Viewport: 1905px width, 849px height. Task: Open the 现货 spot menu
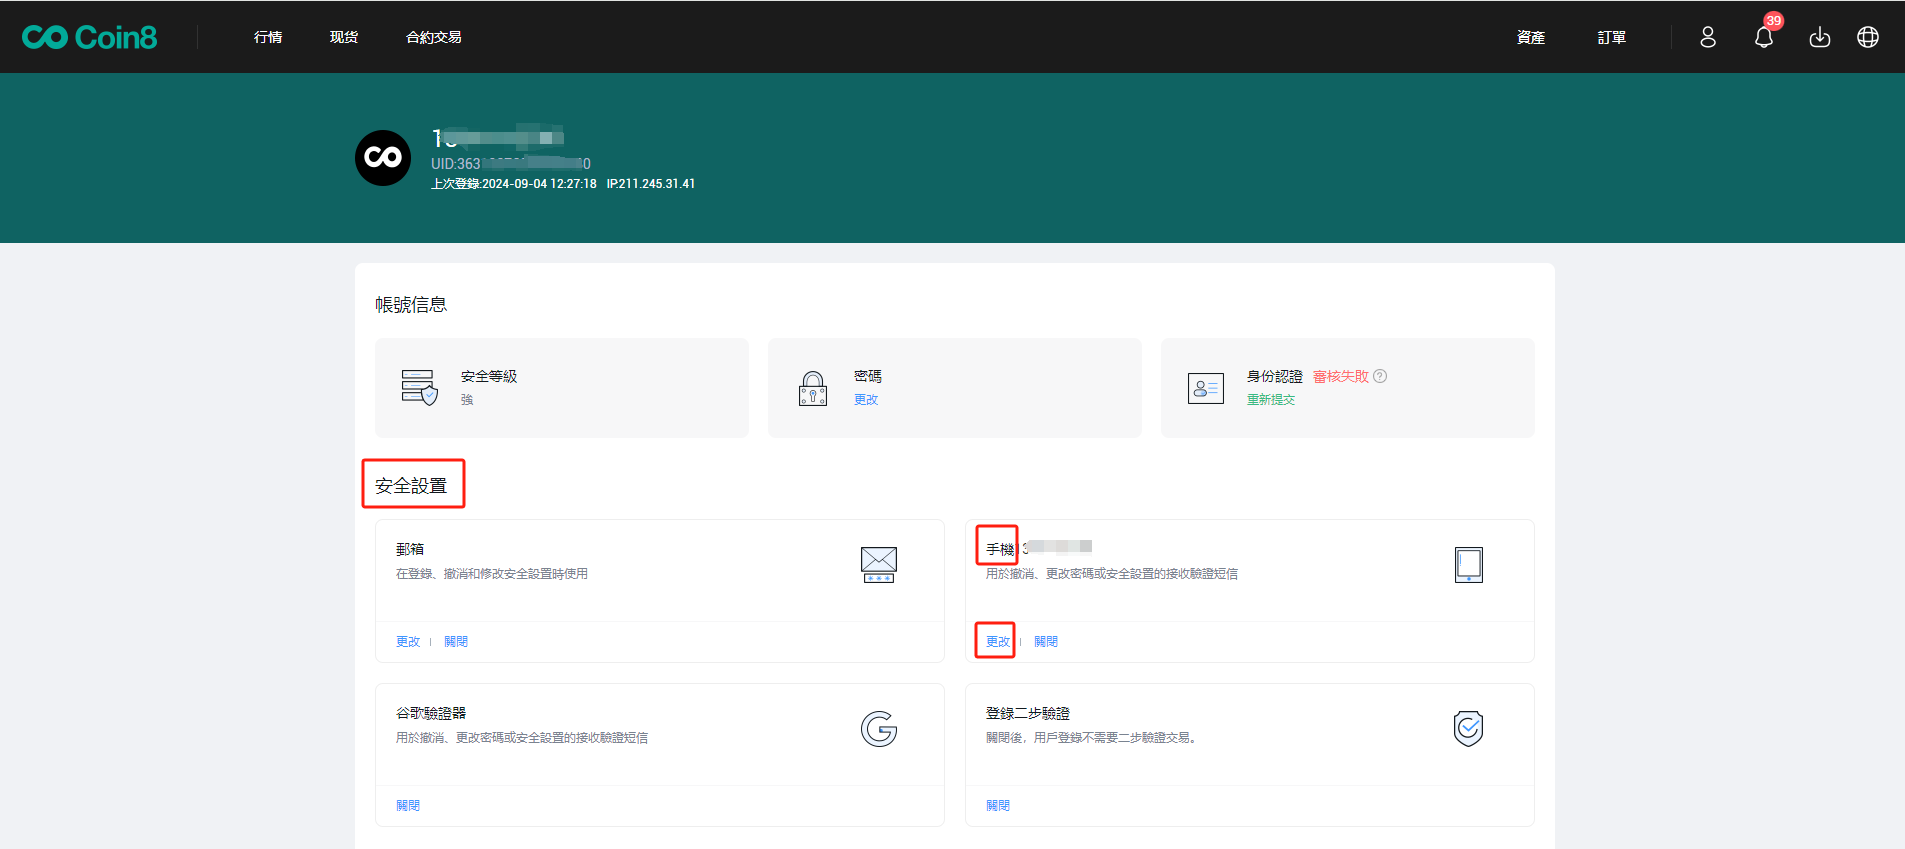pyautogui.click(x=344, y=37)
